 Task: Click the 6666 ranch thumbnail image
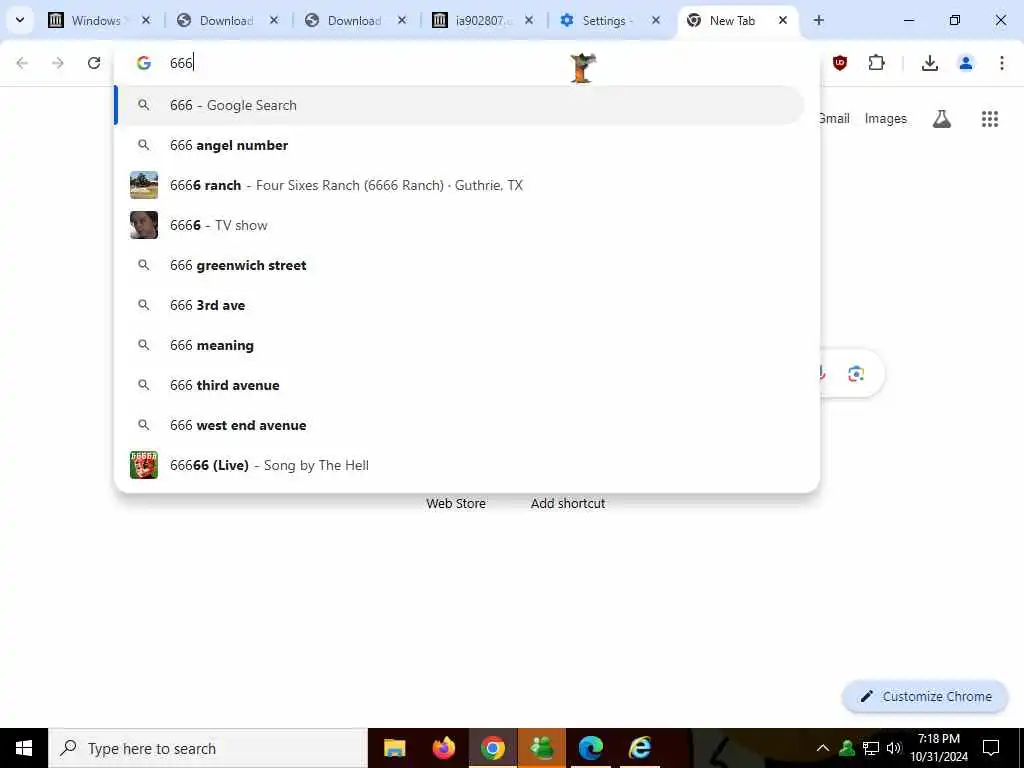click(144, 185)
